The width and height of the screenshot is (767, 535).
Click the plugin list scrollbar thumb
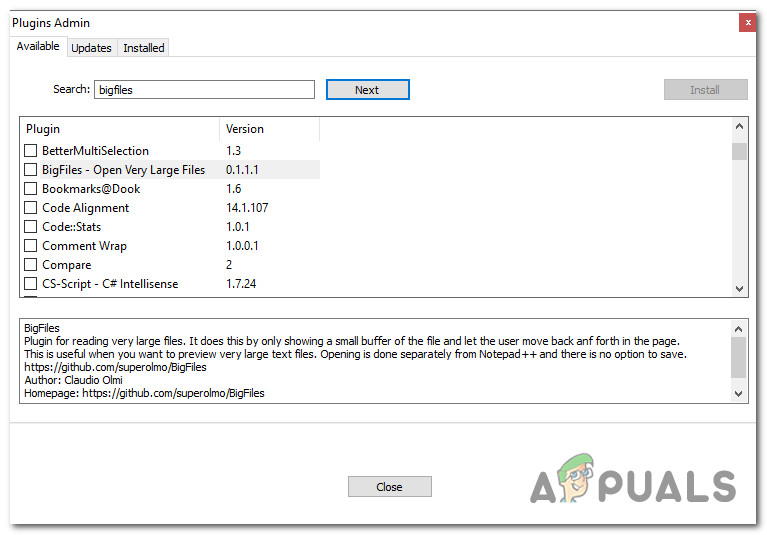[x=739, y=151]
